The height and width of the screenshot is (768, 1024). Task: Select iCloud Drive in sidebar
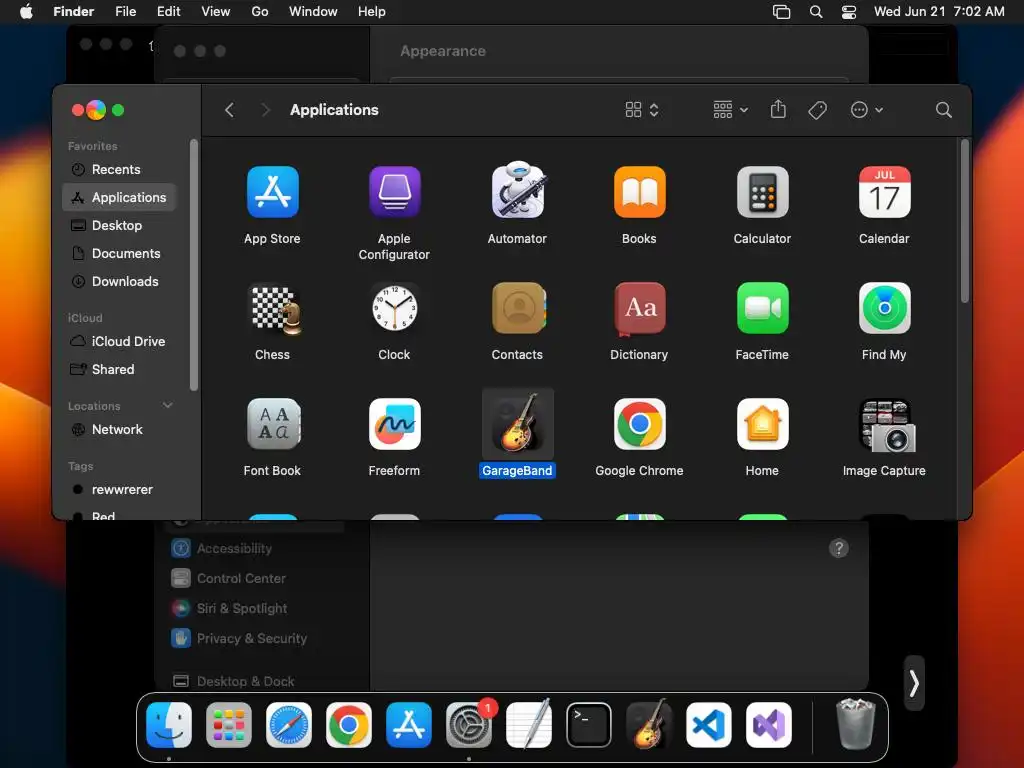(x=120, y=342)
